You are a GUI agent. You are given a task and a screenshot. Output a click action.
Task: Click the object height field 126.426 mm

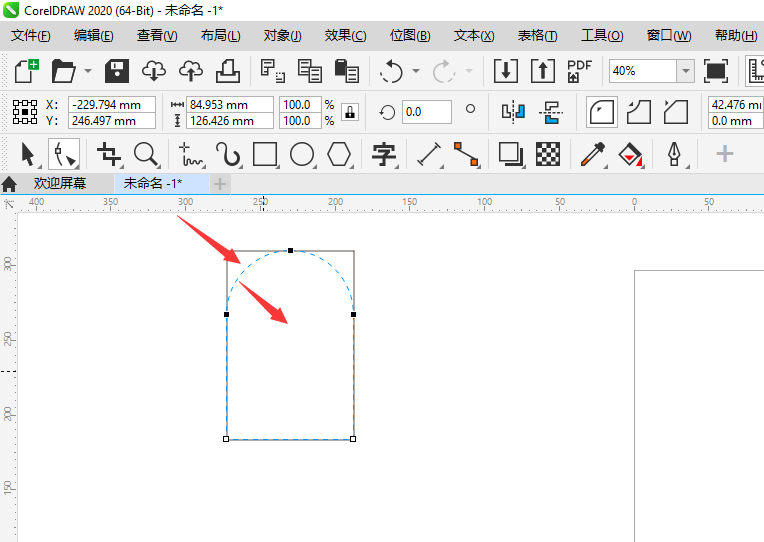click(229, 120)
